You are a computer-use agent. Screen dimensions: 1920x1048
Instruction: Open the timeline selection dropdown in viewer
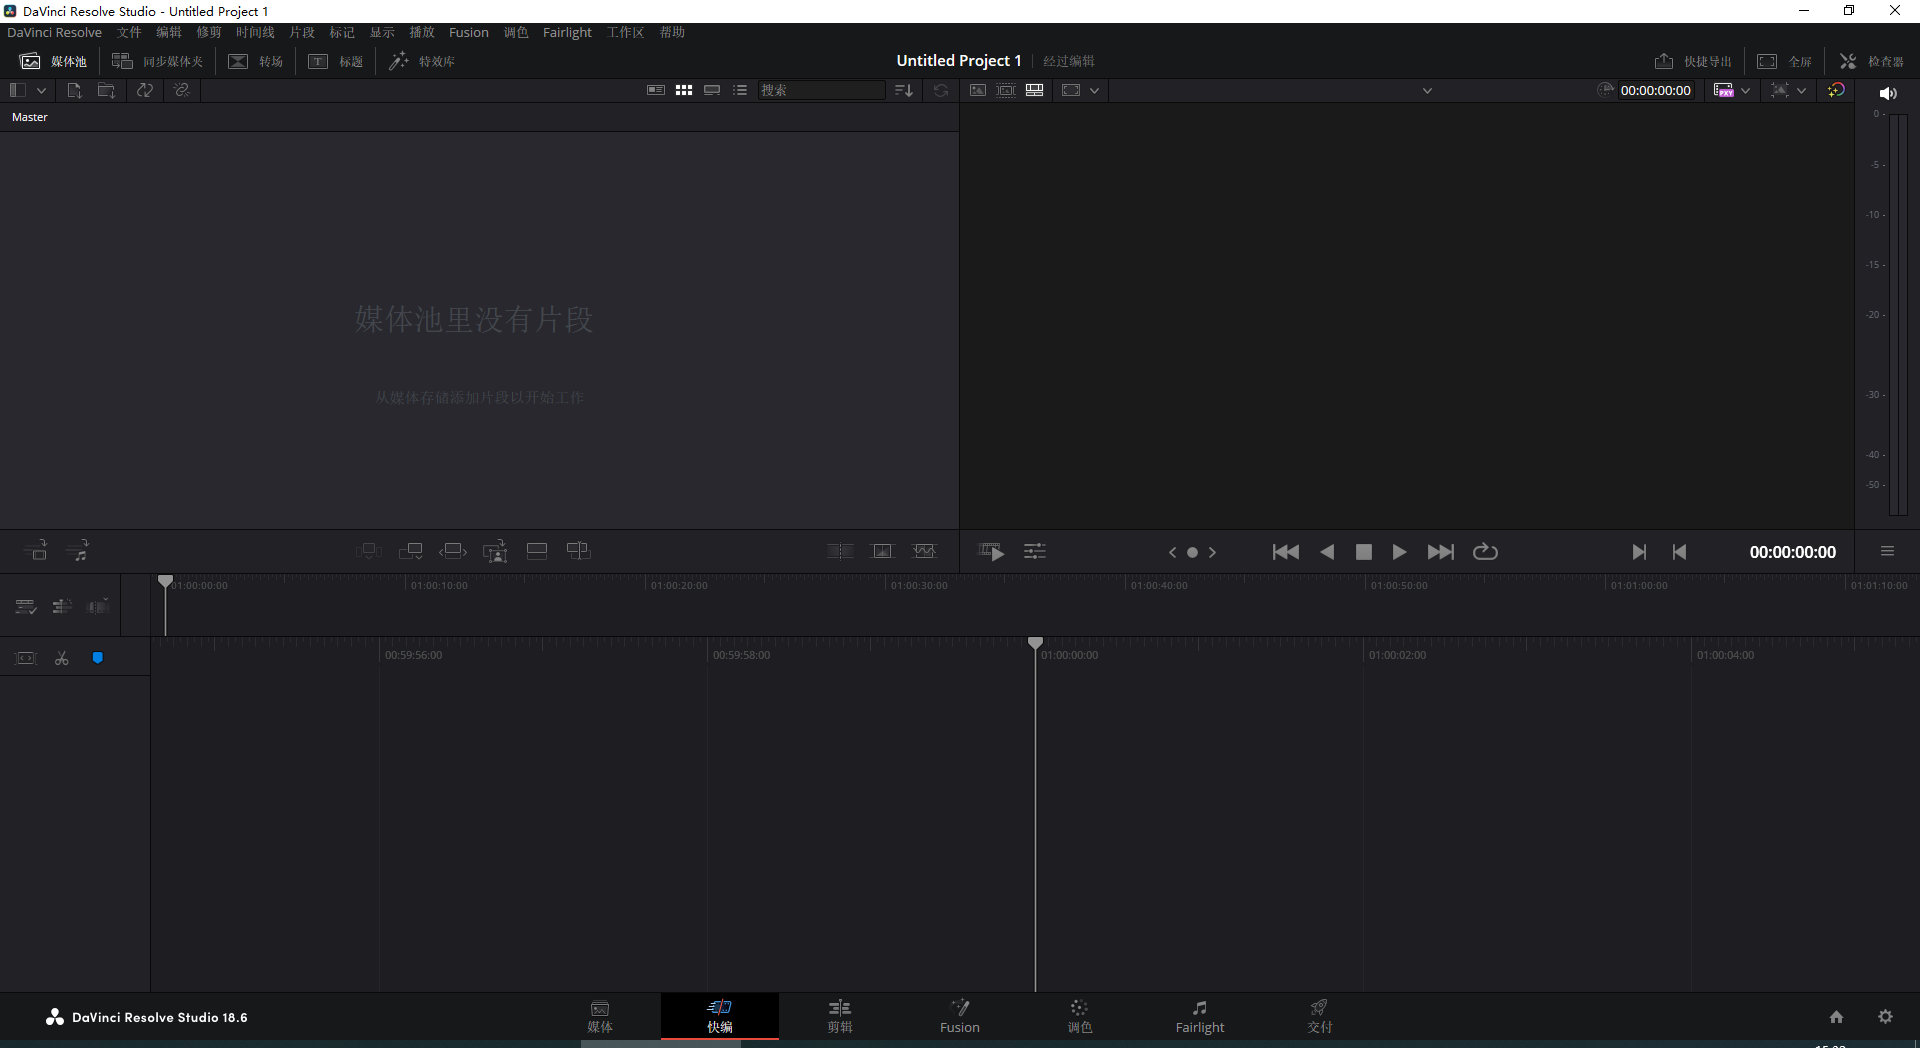(1427, 90)
